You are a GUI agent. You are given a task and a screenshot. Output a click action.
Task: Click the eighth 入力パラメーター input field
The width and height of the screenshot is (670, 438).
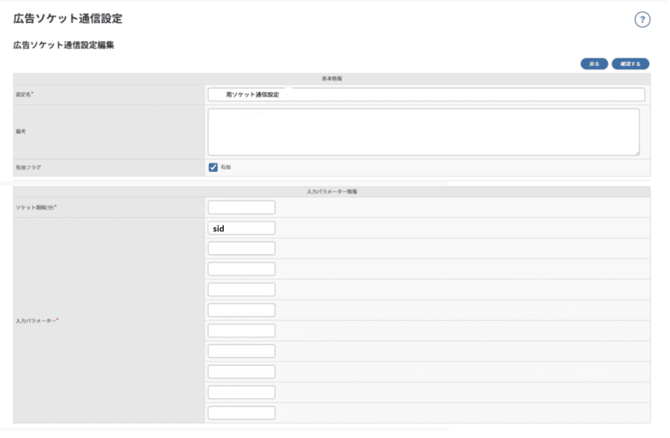pos(241,372)
